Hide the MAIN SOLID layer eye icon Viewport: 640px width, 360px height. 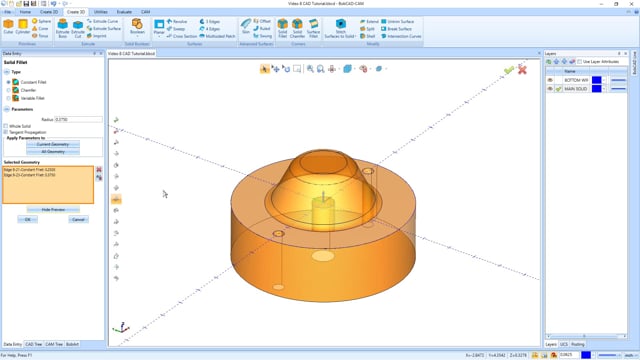coord(550,89)
